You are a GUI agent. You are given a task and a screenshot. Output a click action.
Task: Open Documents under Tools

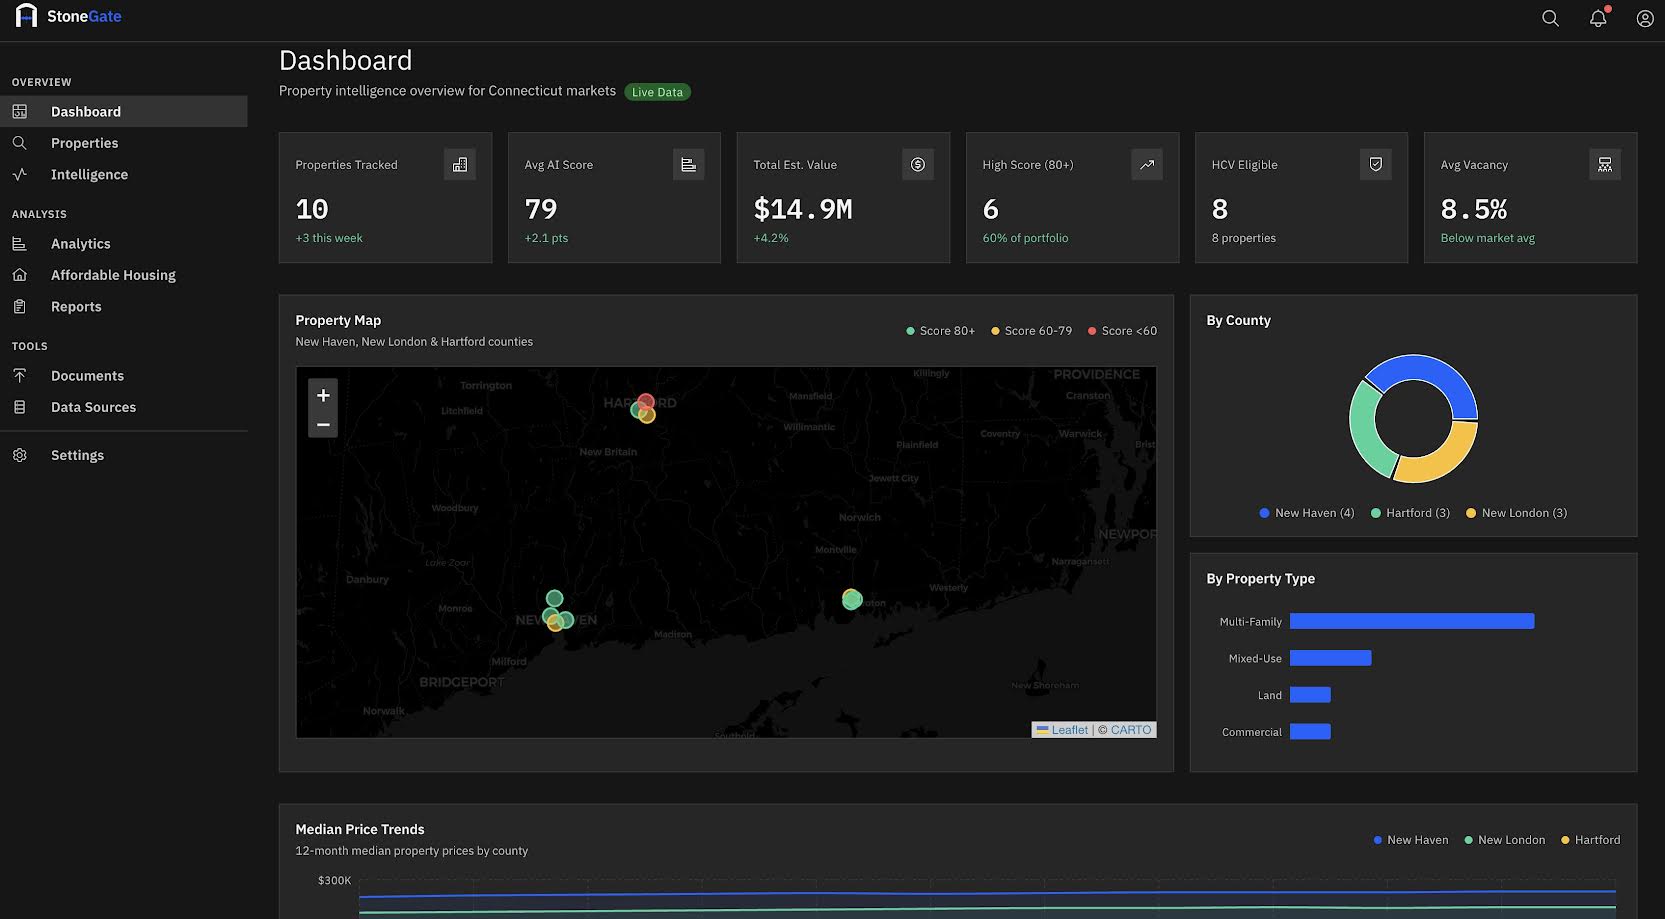(124, 375)
